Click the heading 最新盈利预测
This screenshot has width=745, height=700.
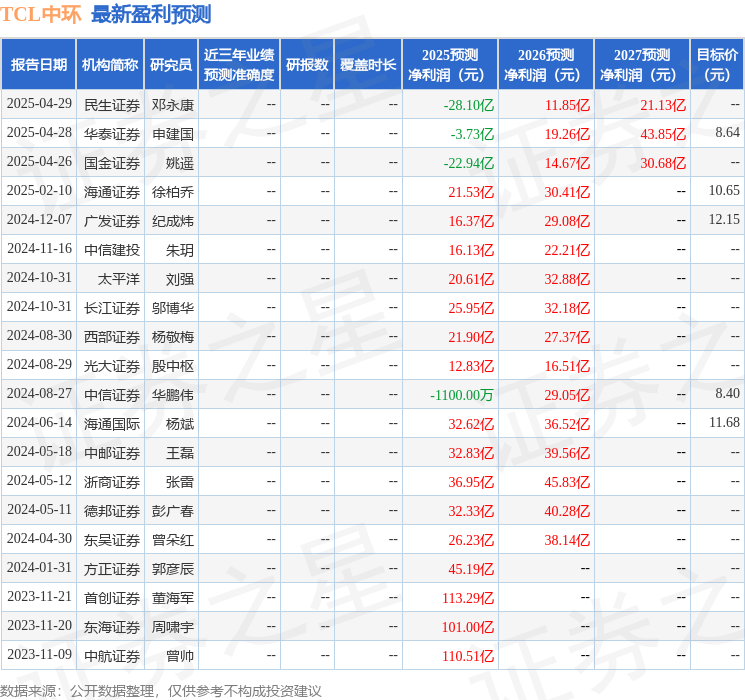(151, 14)
